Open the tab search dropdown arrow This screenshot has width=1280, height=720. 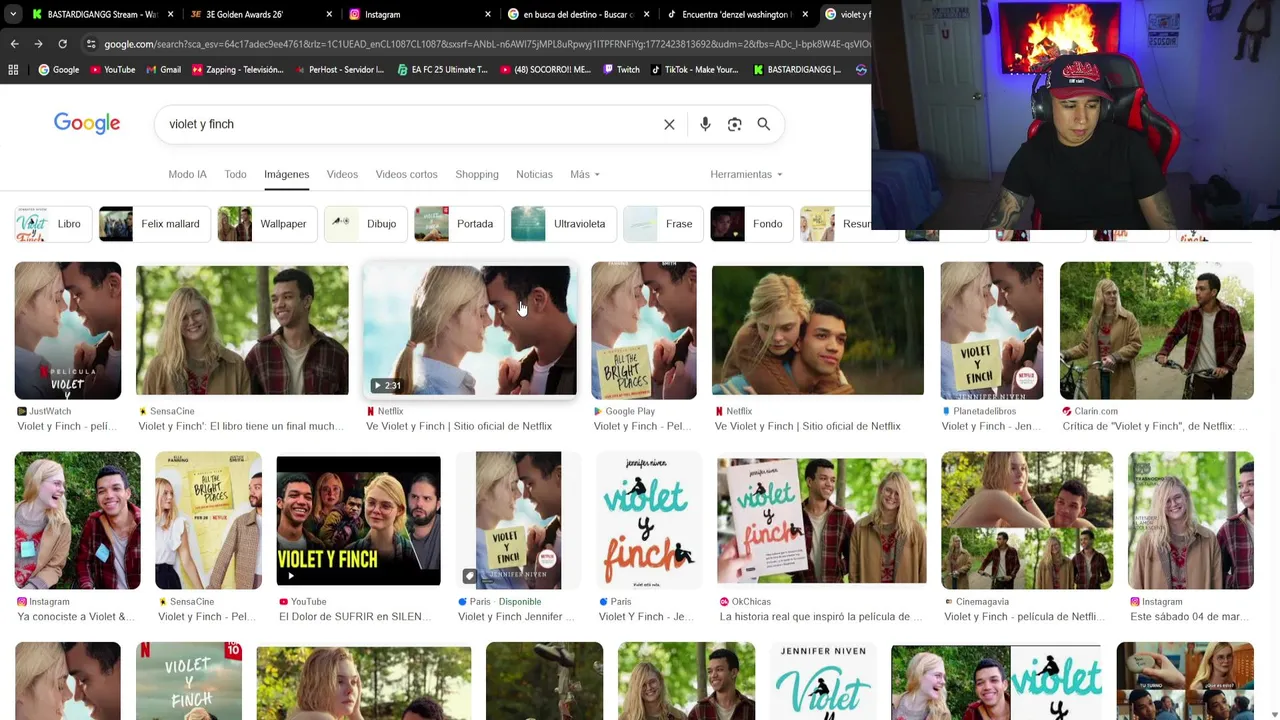pyautogui.click(x=12, y=14)
